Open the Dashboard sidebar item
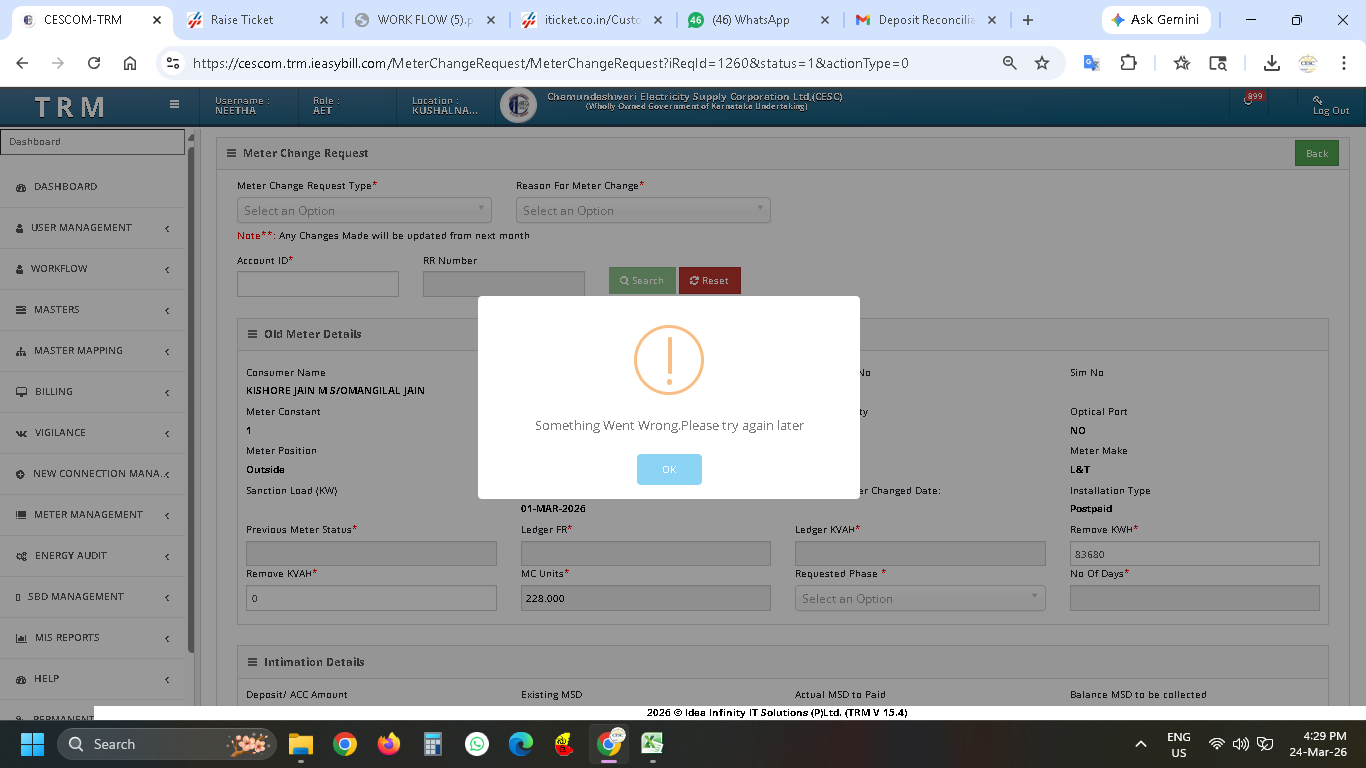1366x768 pixels. 93,187
